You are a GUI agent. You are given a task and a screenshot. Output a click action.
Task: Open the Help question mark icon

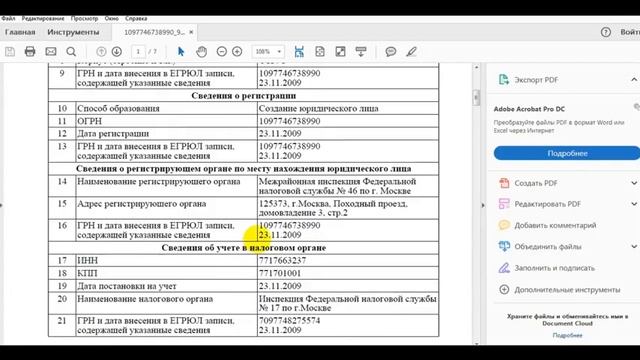coord(606,32)
